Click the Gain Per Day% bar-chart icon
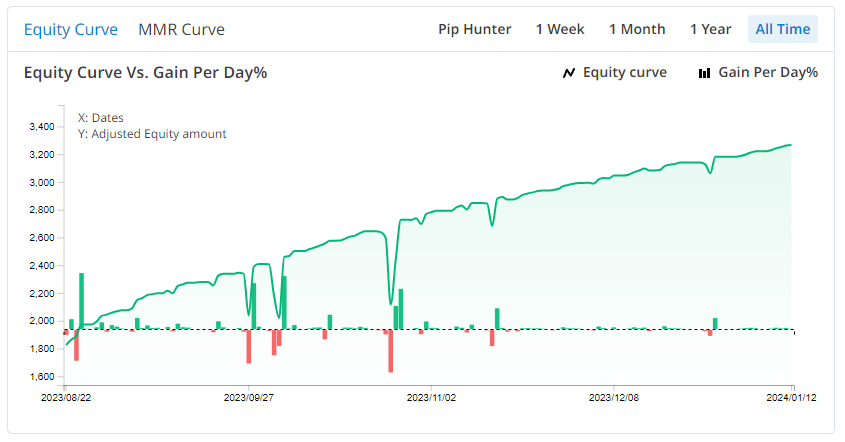The width and height of the screenshot is (845, 442). point(705,73)
